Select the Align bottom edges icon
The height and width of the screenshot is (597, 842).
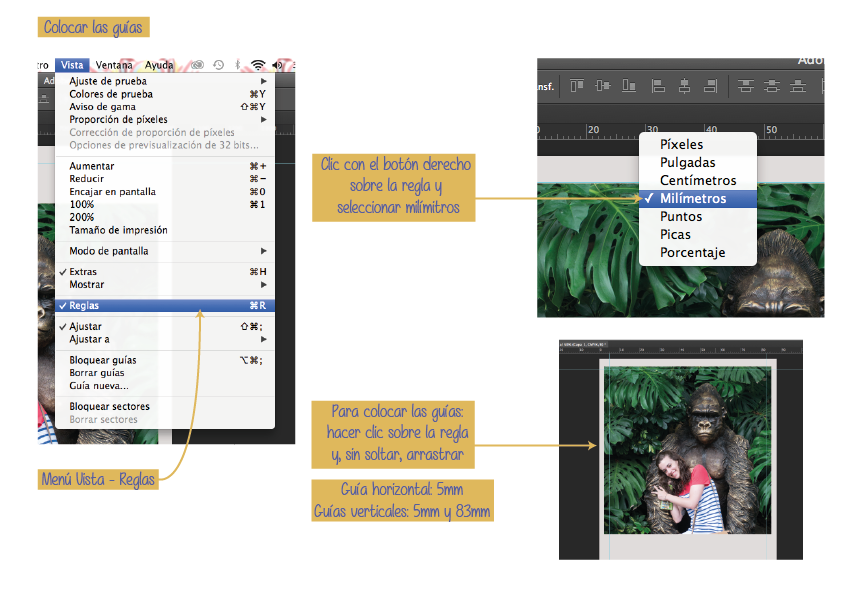pyautogui.click(x=629, y=86)
